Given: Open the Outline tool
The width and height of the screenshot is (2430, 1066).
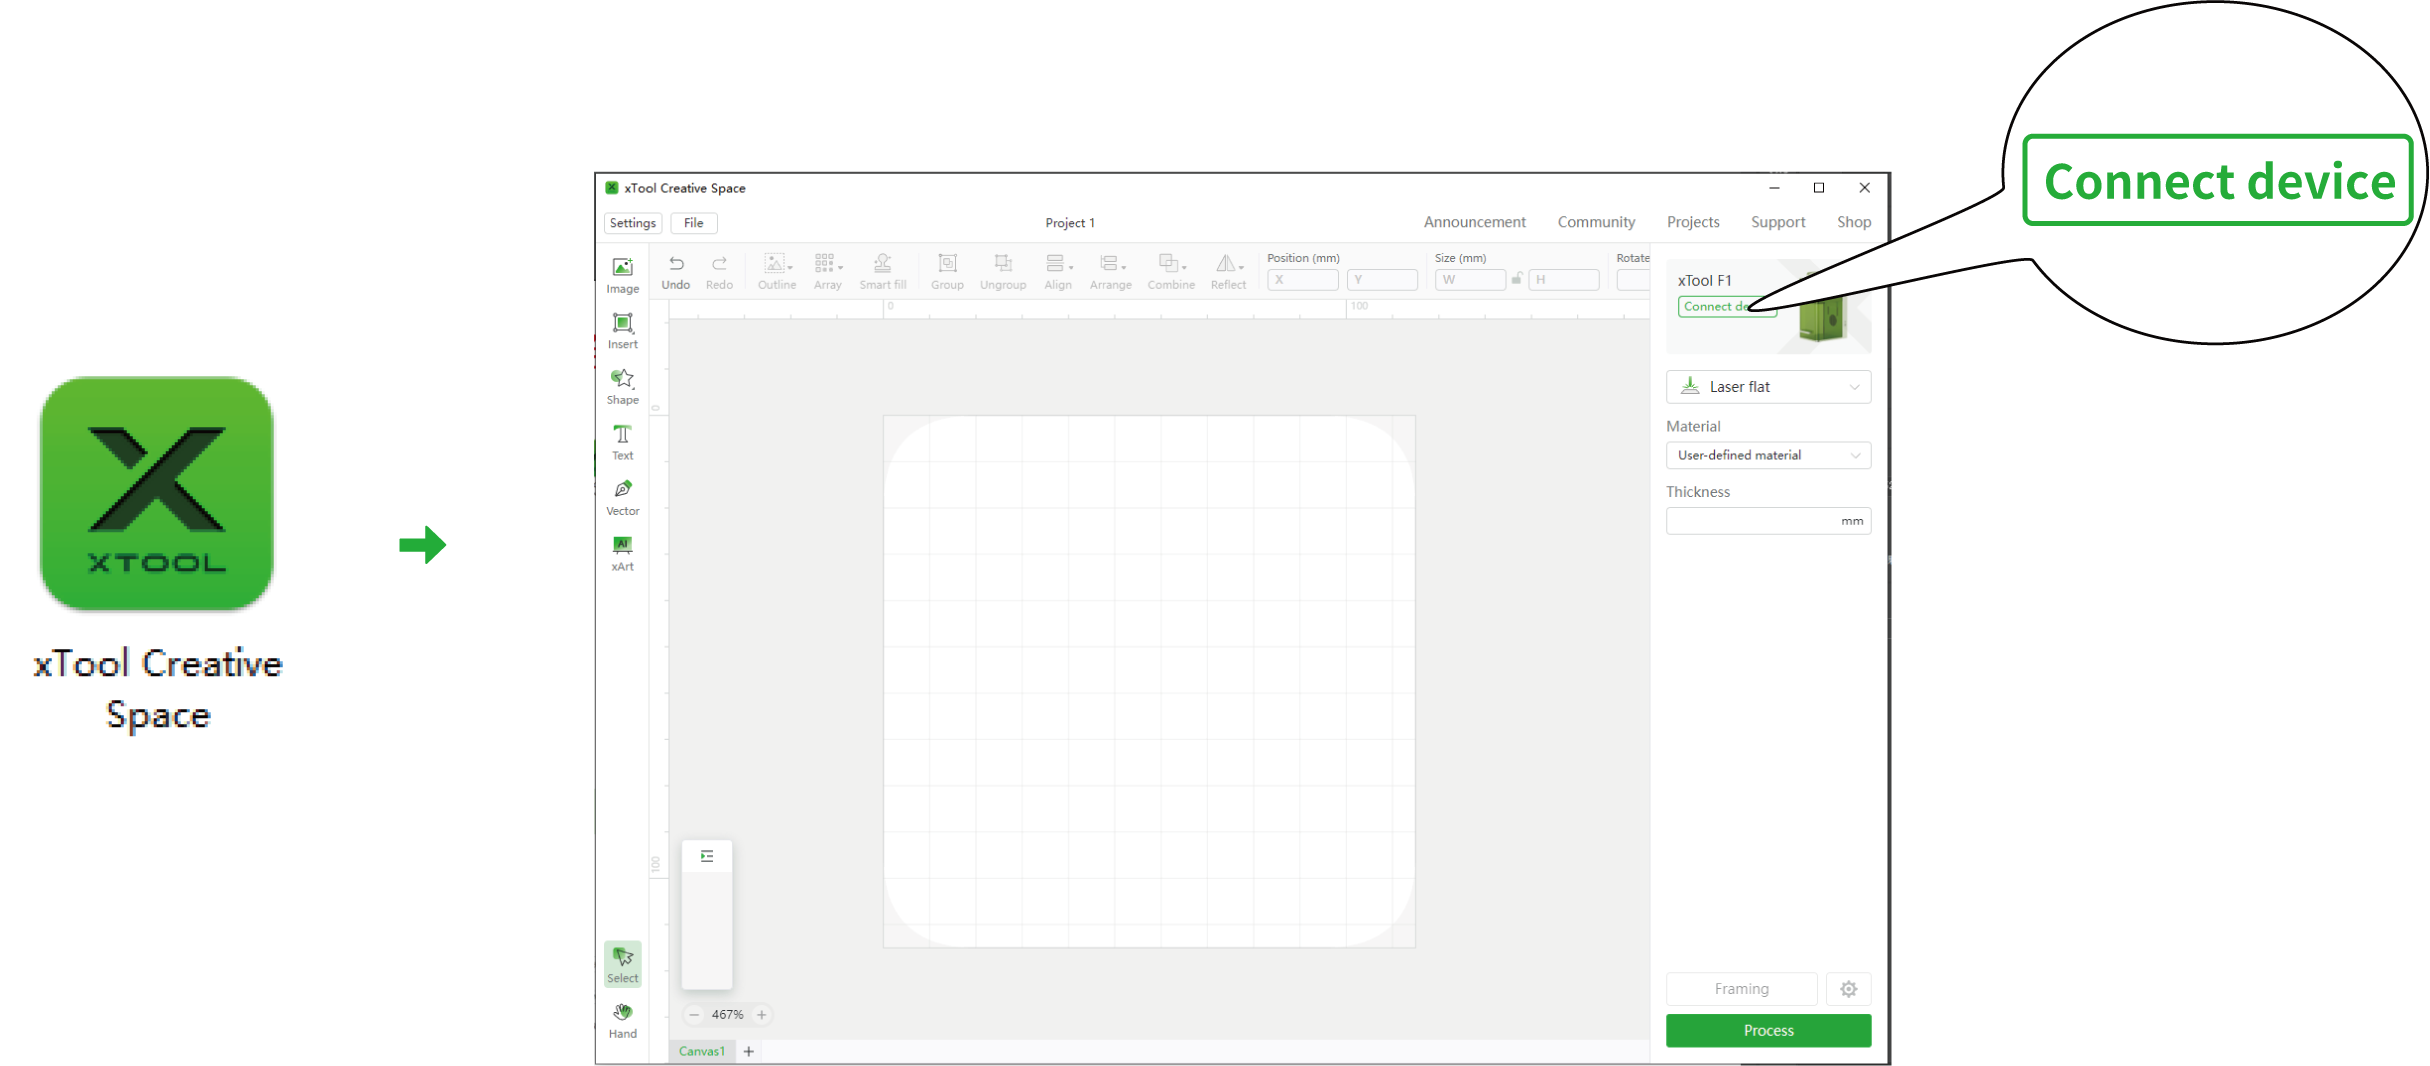Looking at the screenshot, I should [x=777, y=271].
